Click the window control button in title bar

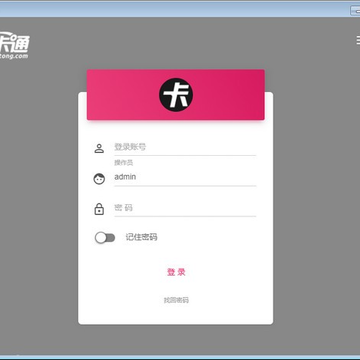tap(355, 10)
